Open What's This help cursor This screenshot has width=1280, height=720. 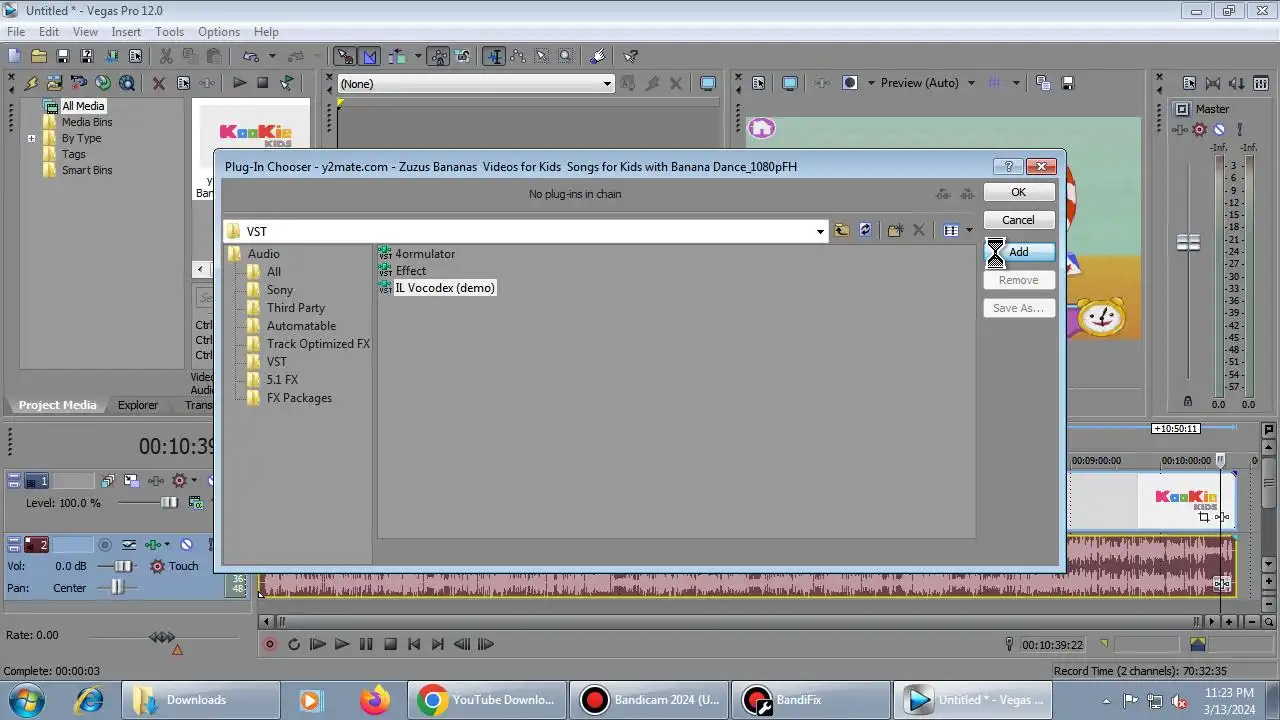point(630,57)
